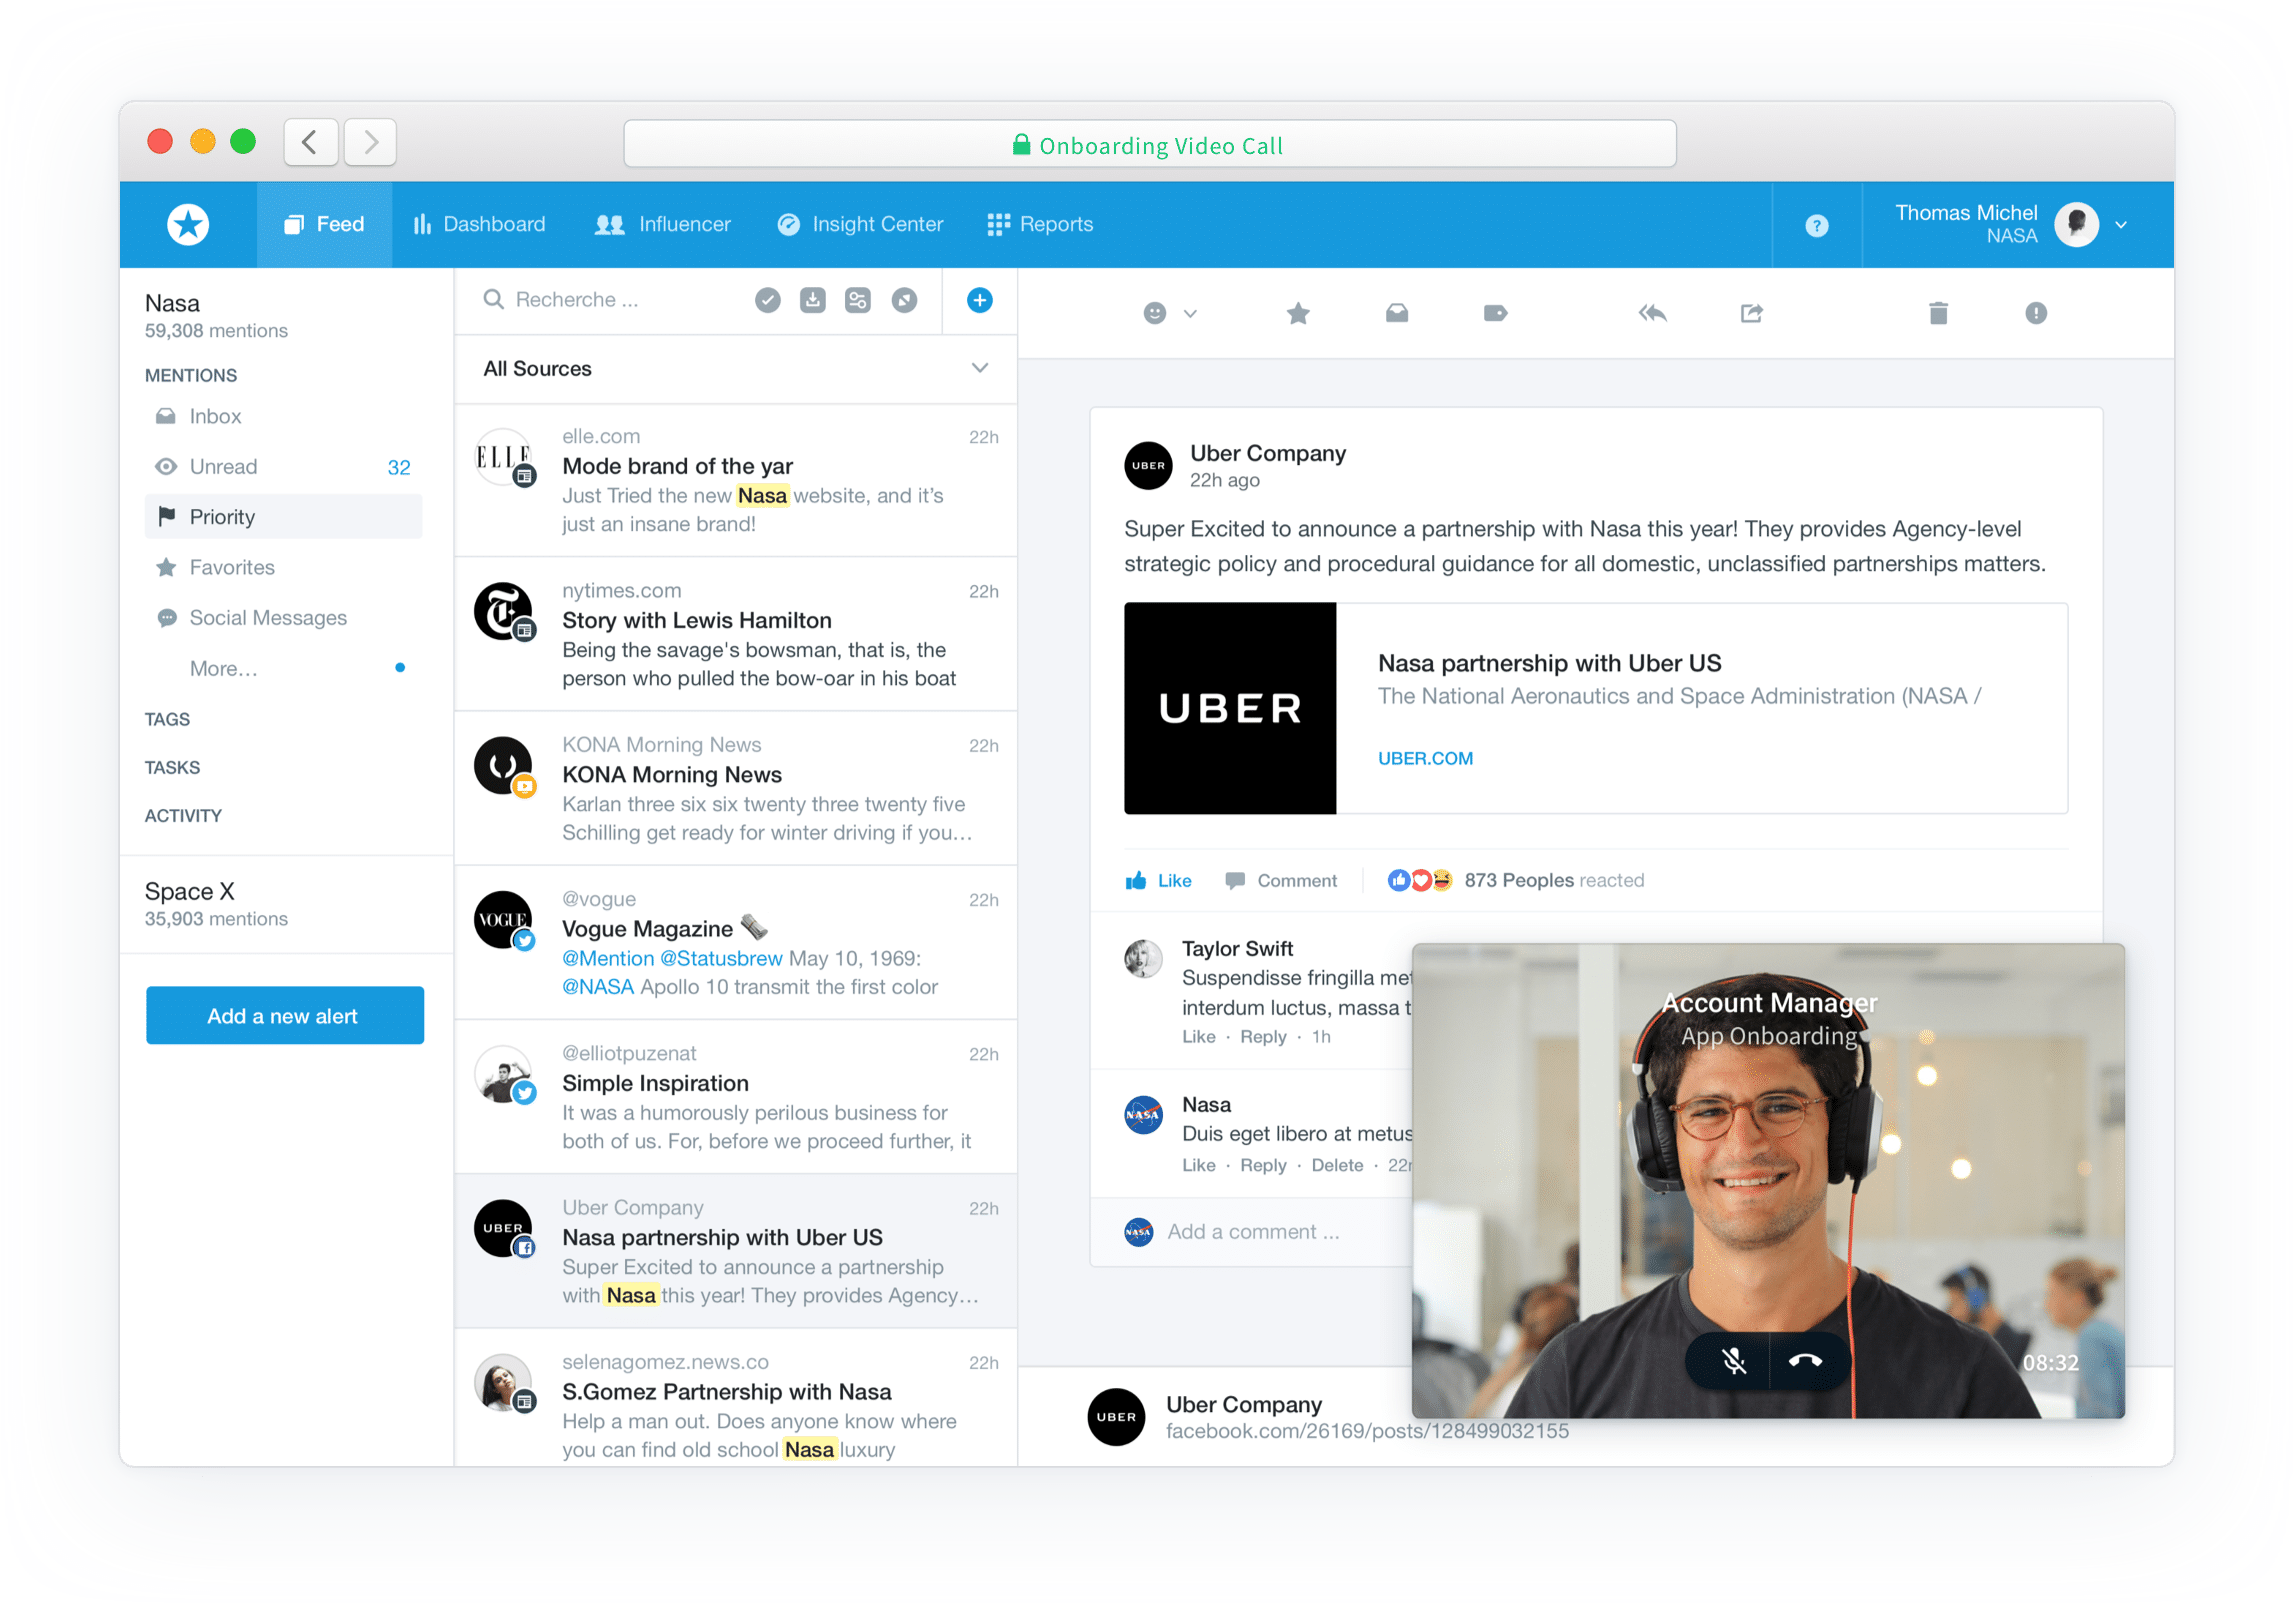
Task: Reply to the post using the reply icon
Action: tap(1652, 313)
